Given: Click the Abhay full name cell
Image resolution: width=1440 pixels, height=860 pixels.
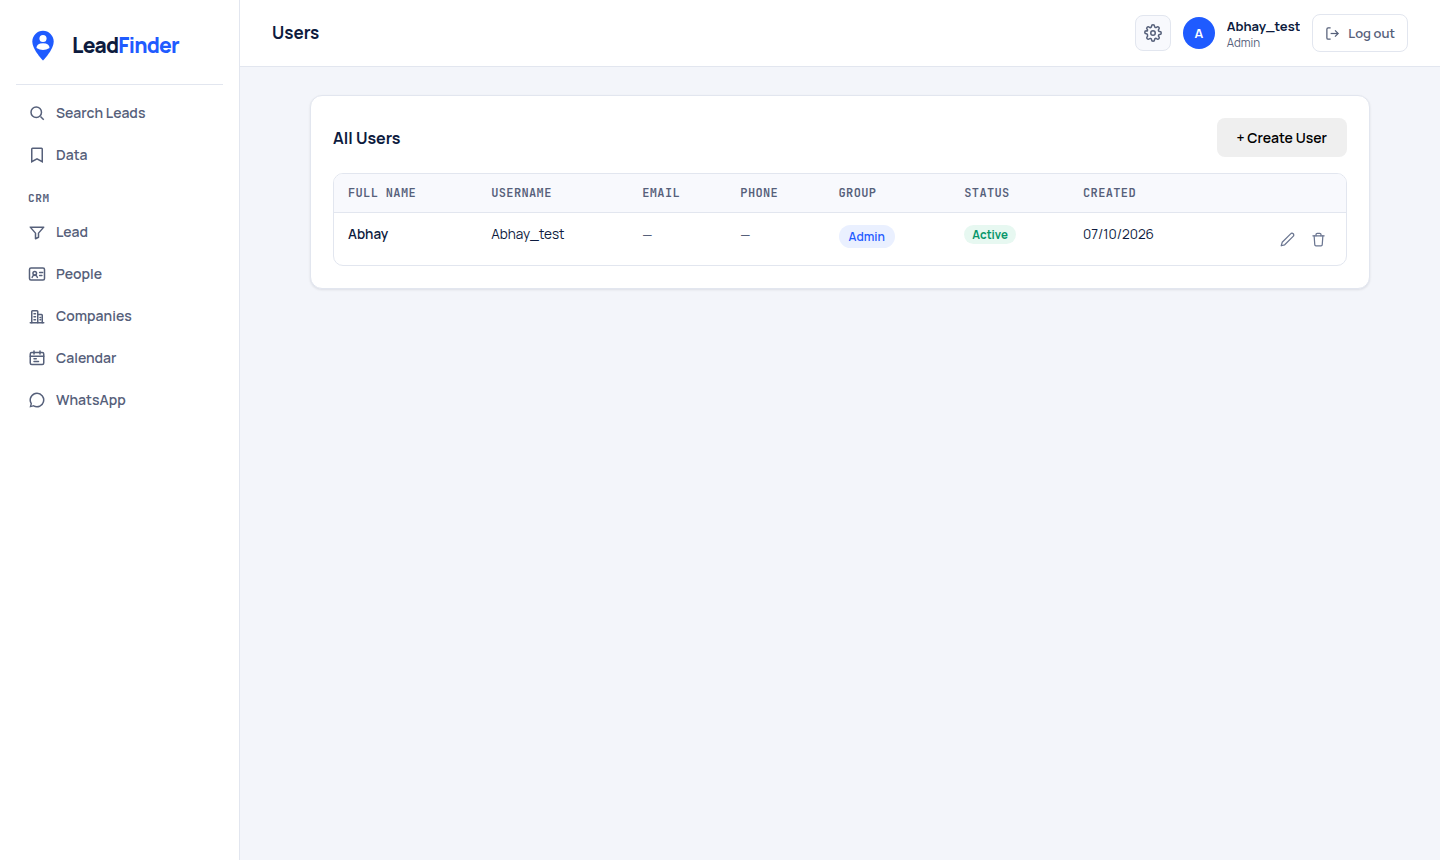Looking at the screenshot, I should pos(368,234).
